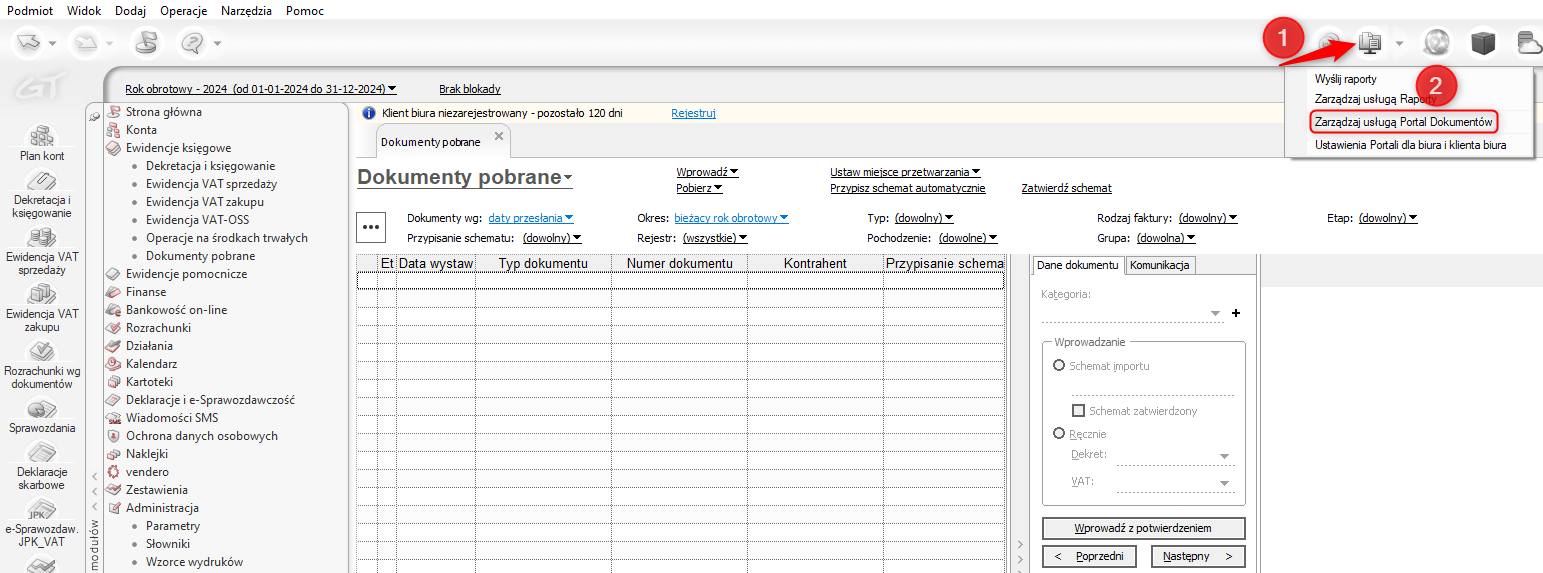This screenshot has width=1543, height=573.
Task: Toggle Schemat zatwierdzony checkbox
Action: coord(1078,411)
